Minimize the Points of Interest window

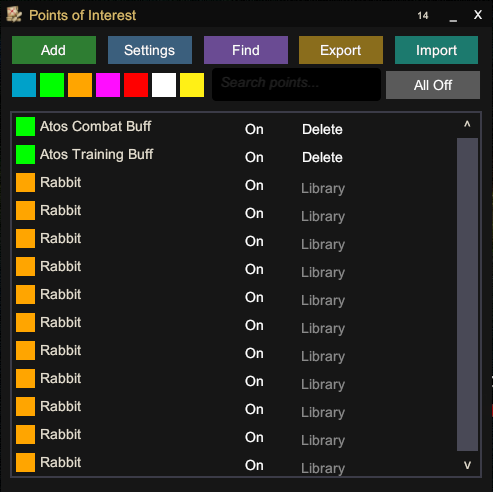click(453, 17)
